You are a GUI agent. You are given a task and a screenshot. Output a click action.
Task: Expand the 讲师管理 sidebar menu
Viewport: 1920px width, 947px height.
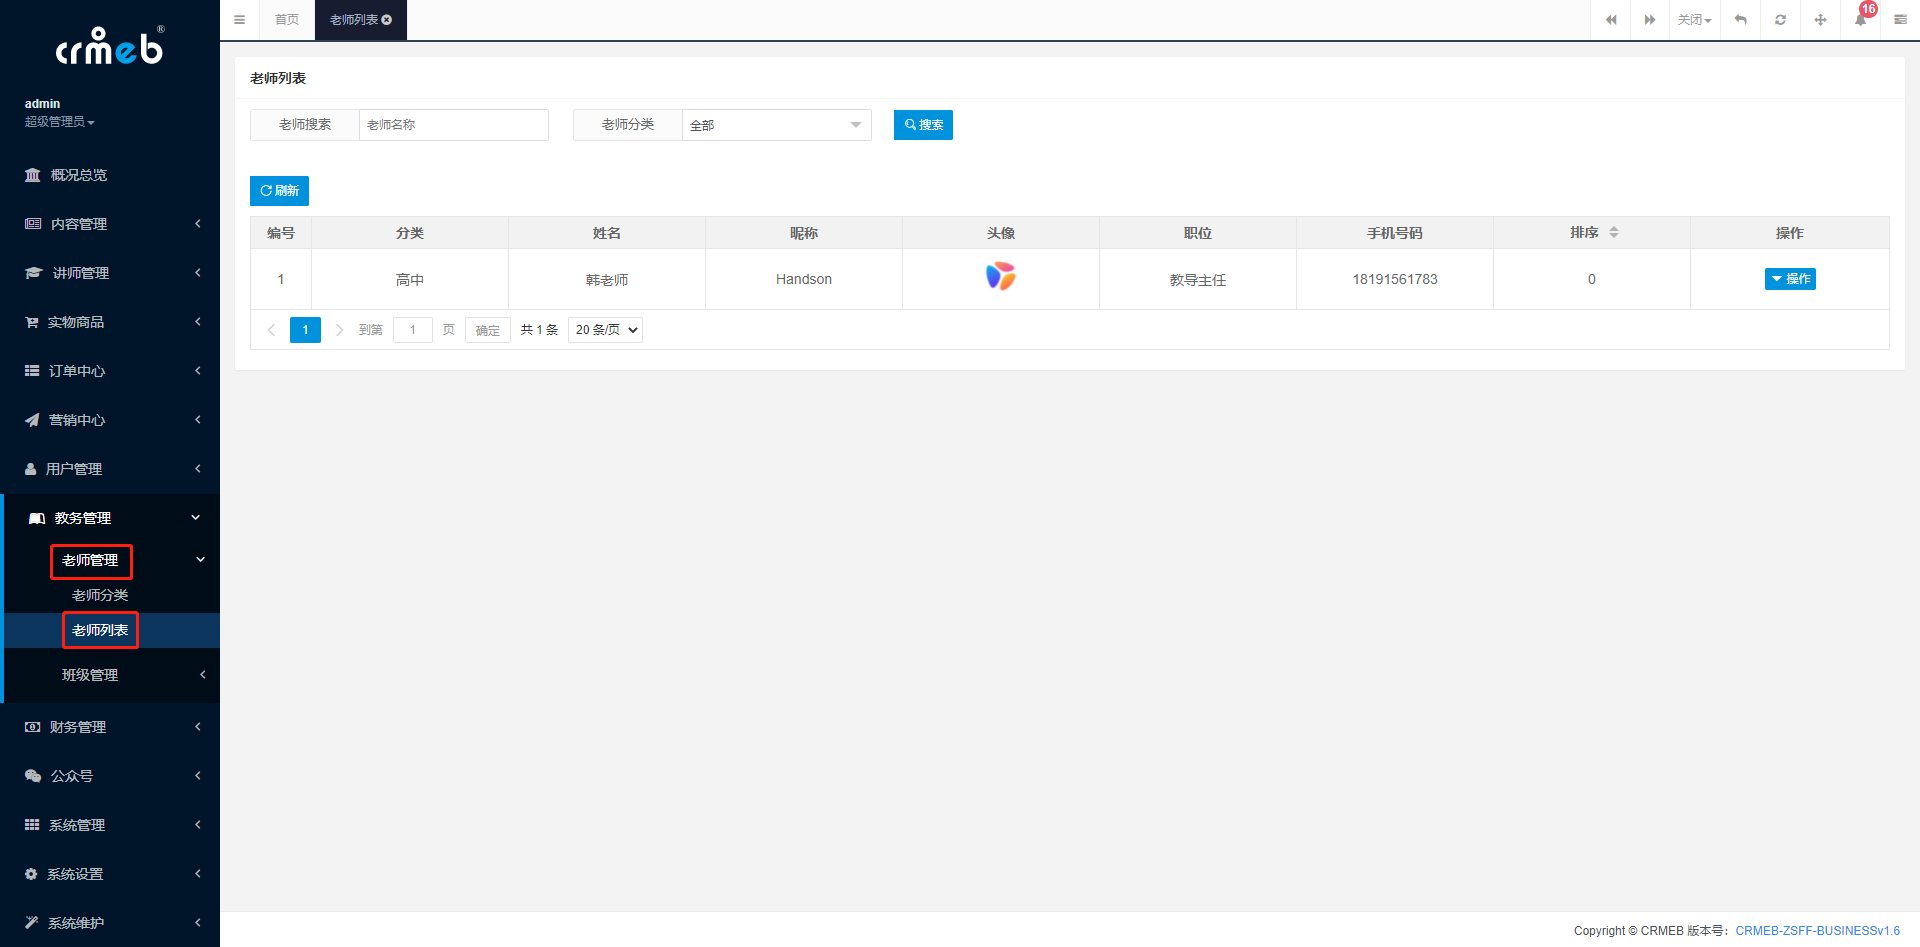pyautogui.click(x=110, y=273)
